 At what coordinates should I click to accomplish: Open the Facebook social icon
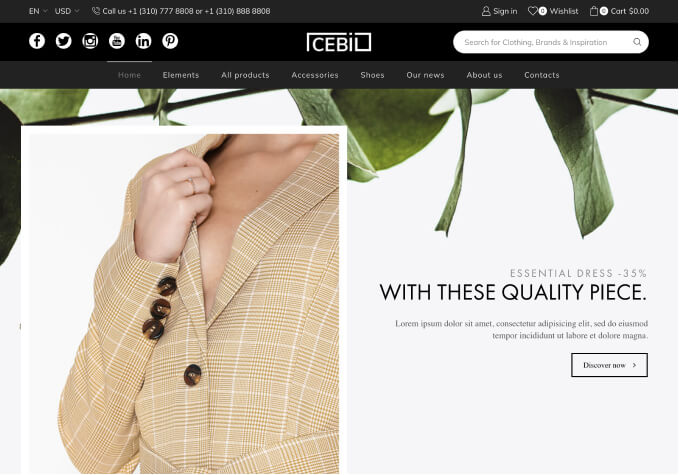(x=37, y=41)
